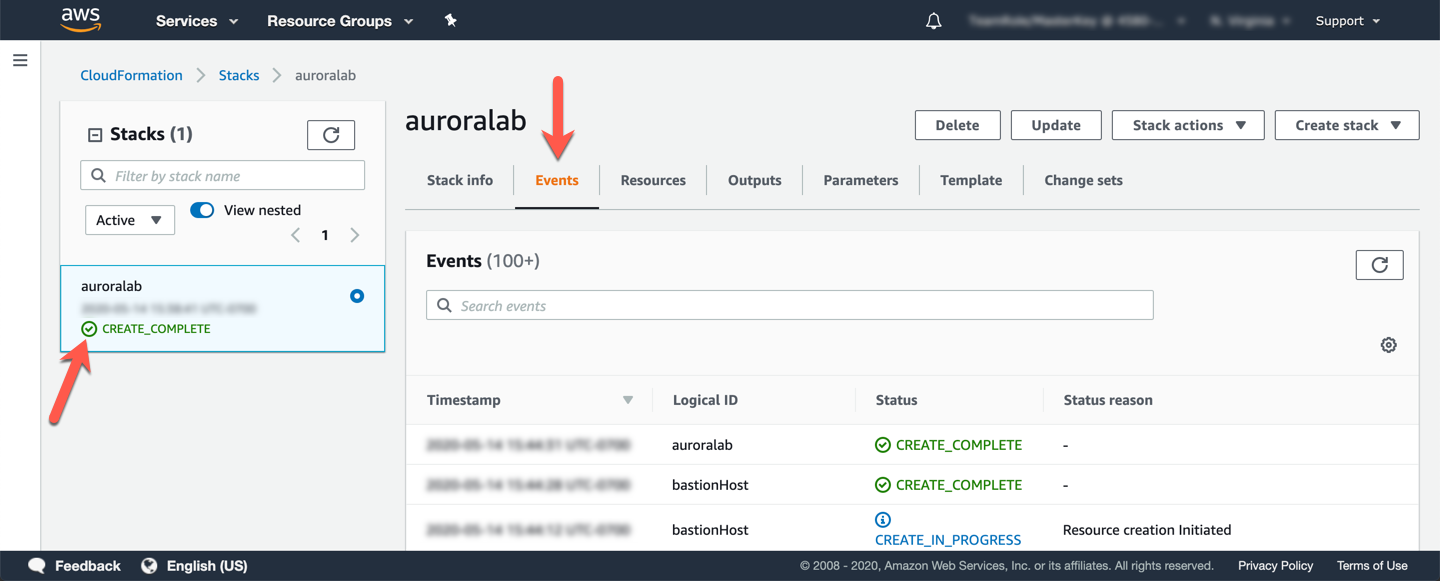Image resolution: width=1440 pixels, height=581 pixels.
Task: Click the CREATE_IN_PROGRESS info icon
Action: (883, 520)
